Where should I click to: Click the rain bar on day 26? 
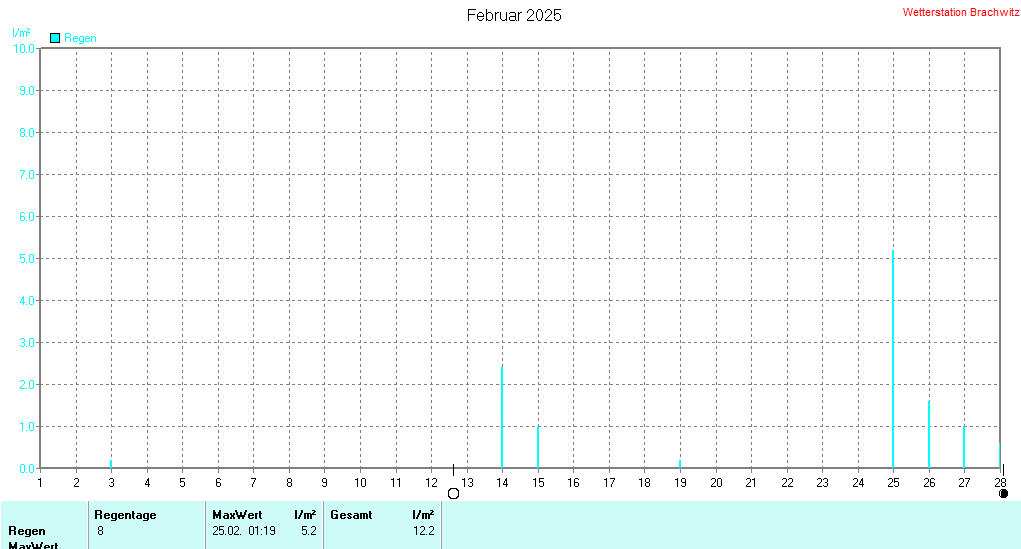coord(929,435)
